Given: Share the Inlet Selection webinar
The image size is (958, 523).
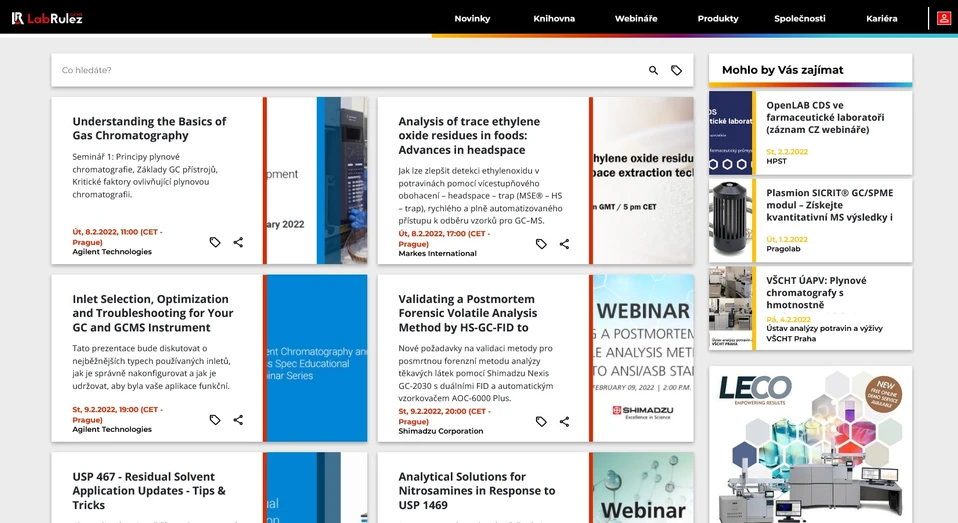Looking at the screenshot, I should (x=238, y=420).
